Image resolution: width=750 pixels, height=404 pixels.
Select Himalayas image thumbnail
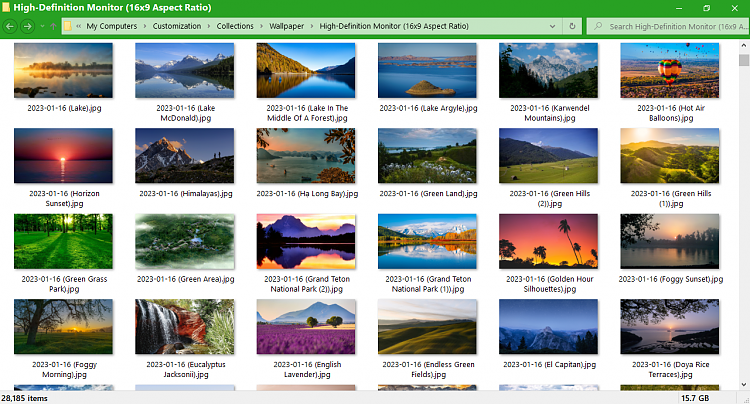pyautogui.click(x=185, y=155)
